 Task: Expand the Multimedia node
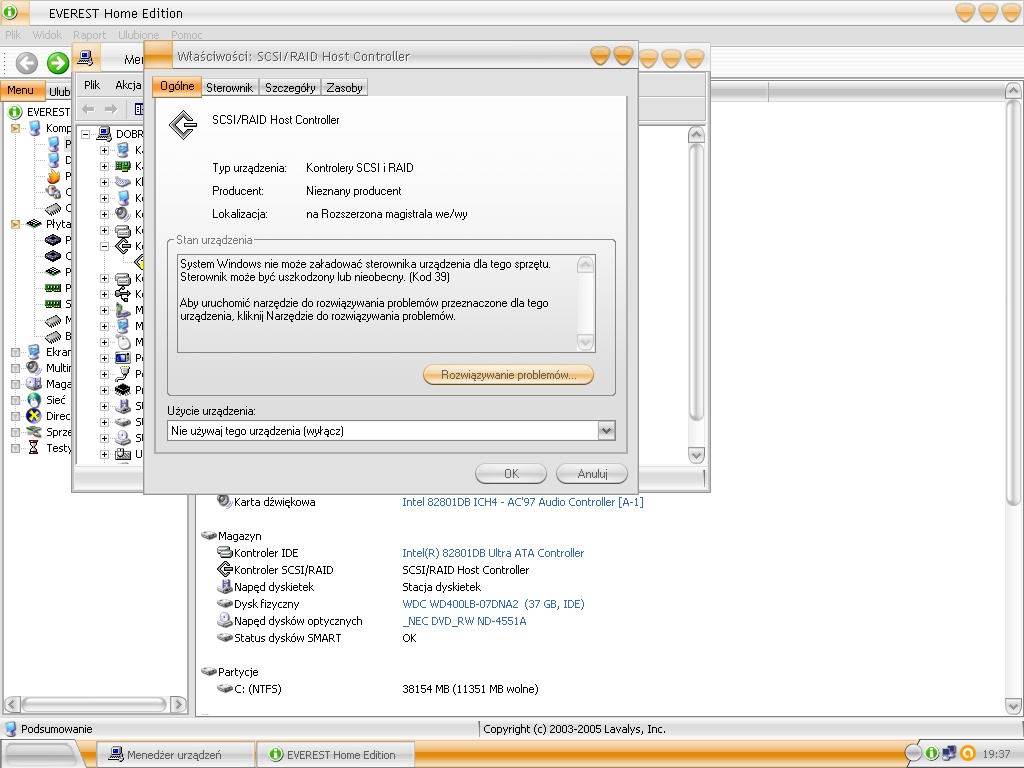tap(15, 368)
